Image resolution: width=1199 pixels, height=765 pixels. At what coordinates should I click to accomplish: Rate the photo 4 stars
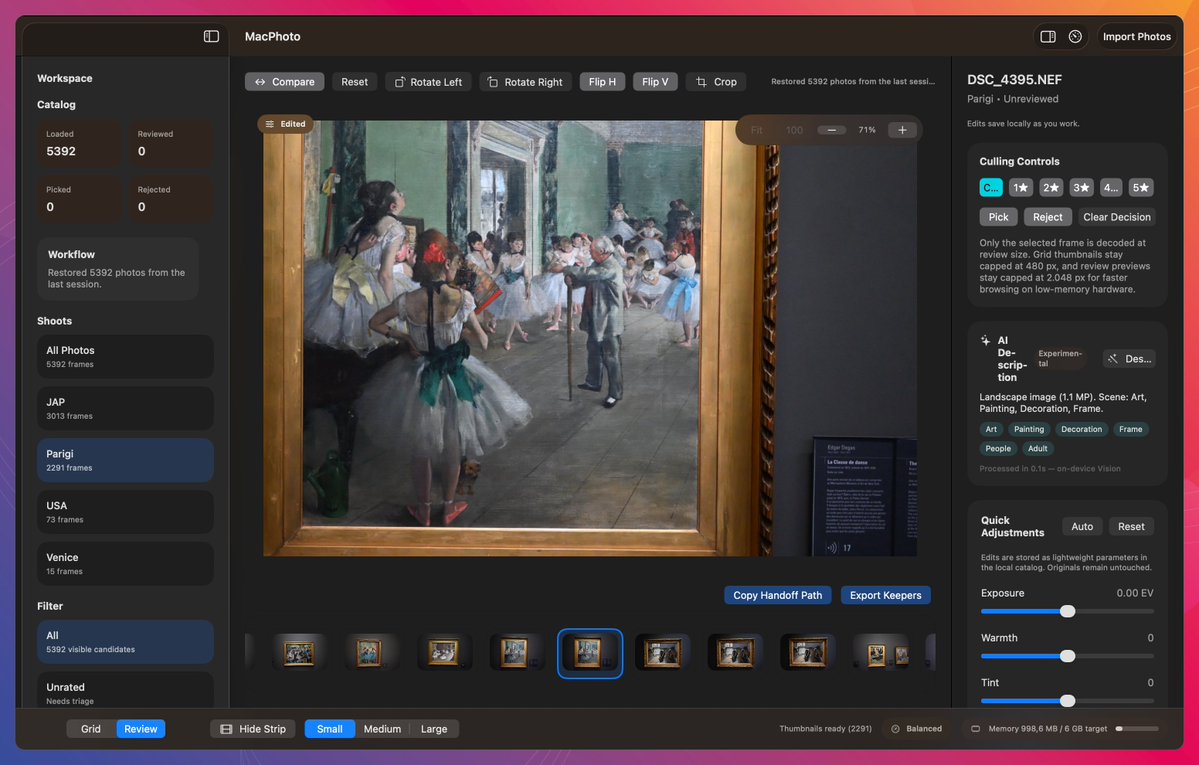click(1111, 187)
